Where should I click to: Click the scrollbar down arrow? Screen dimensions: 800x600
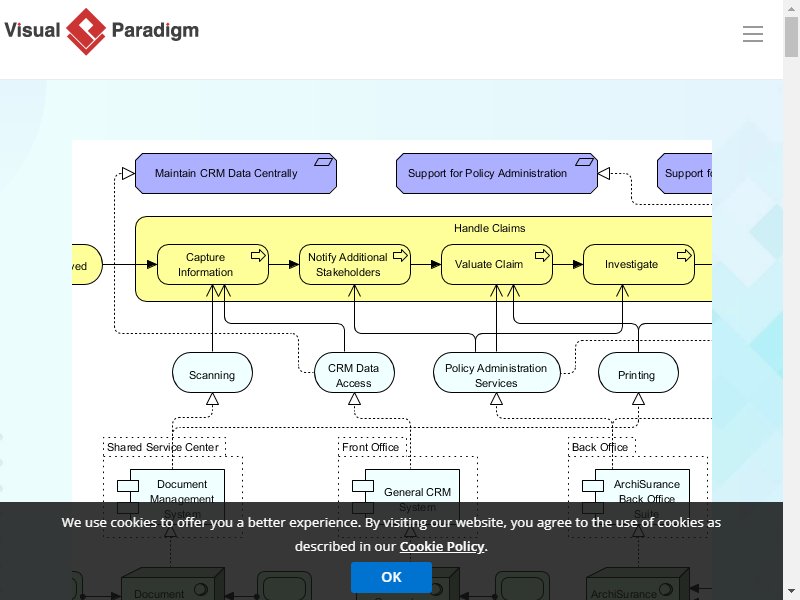[x=791, y=593]
